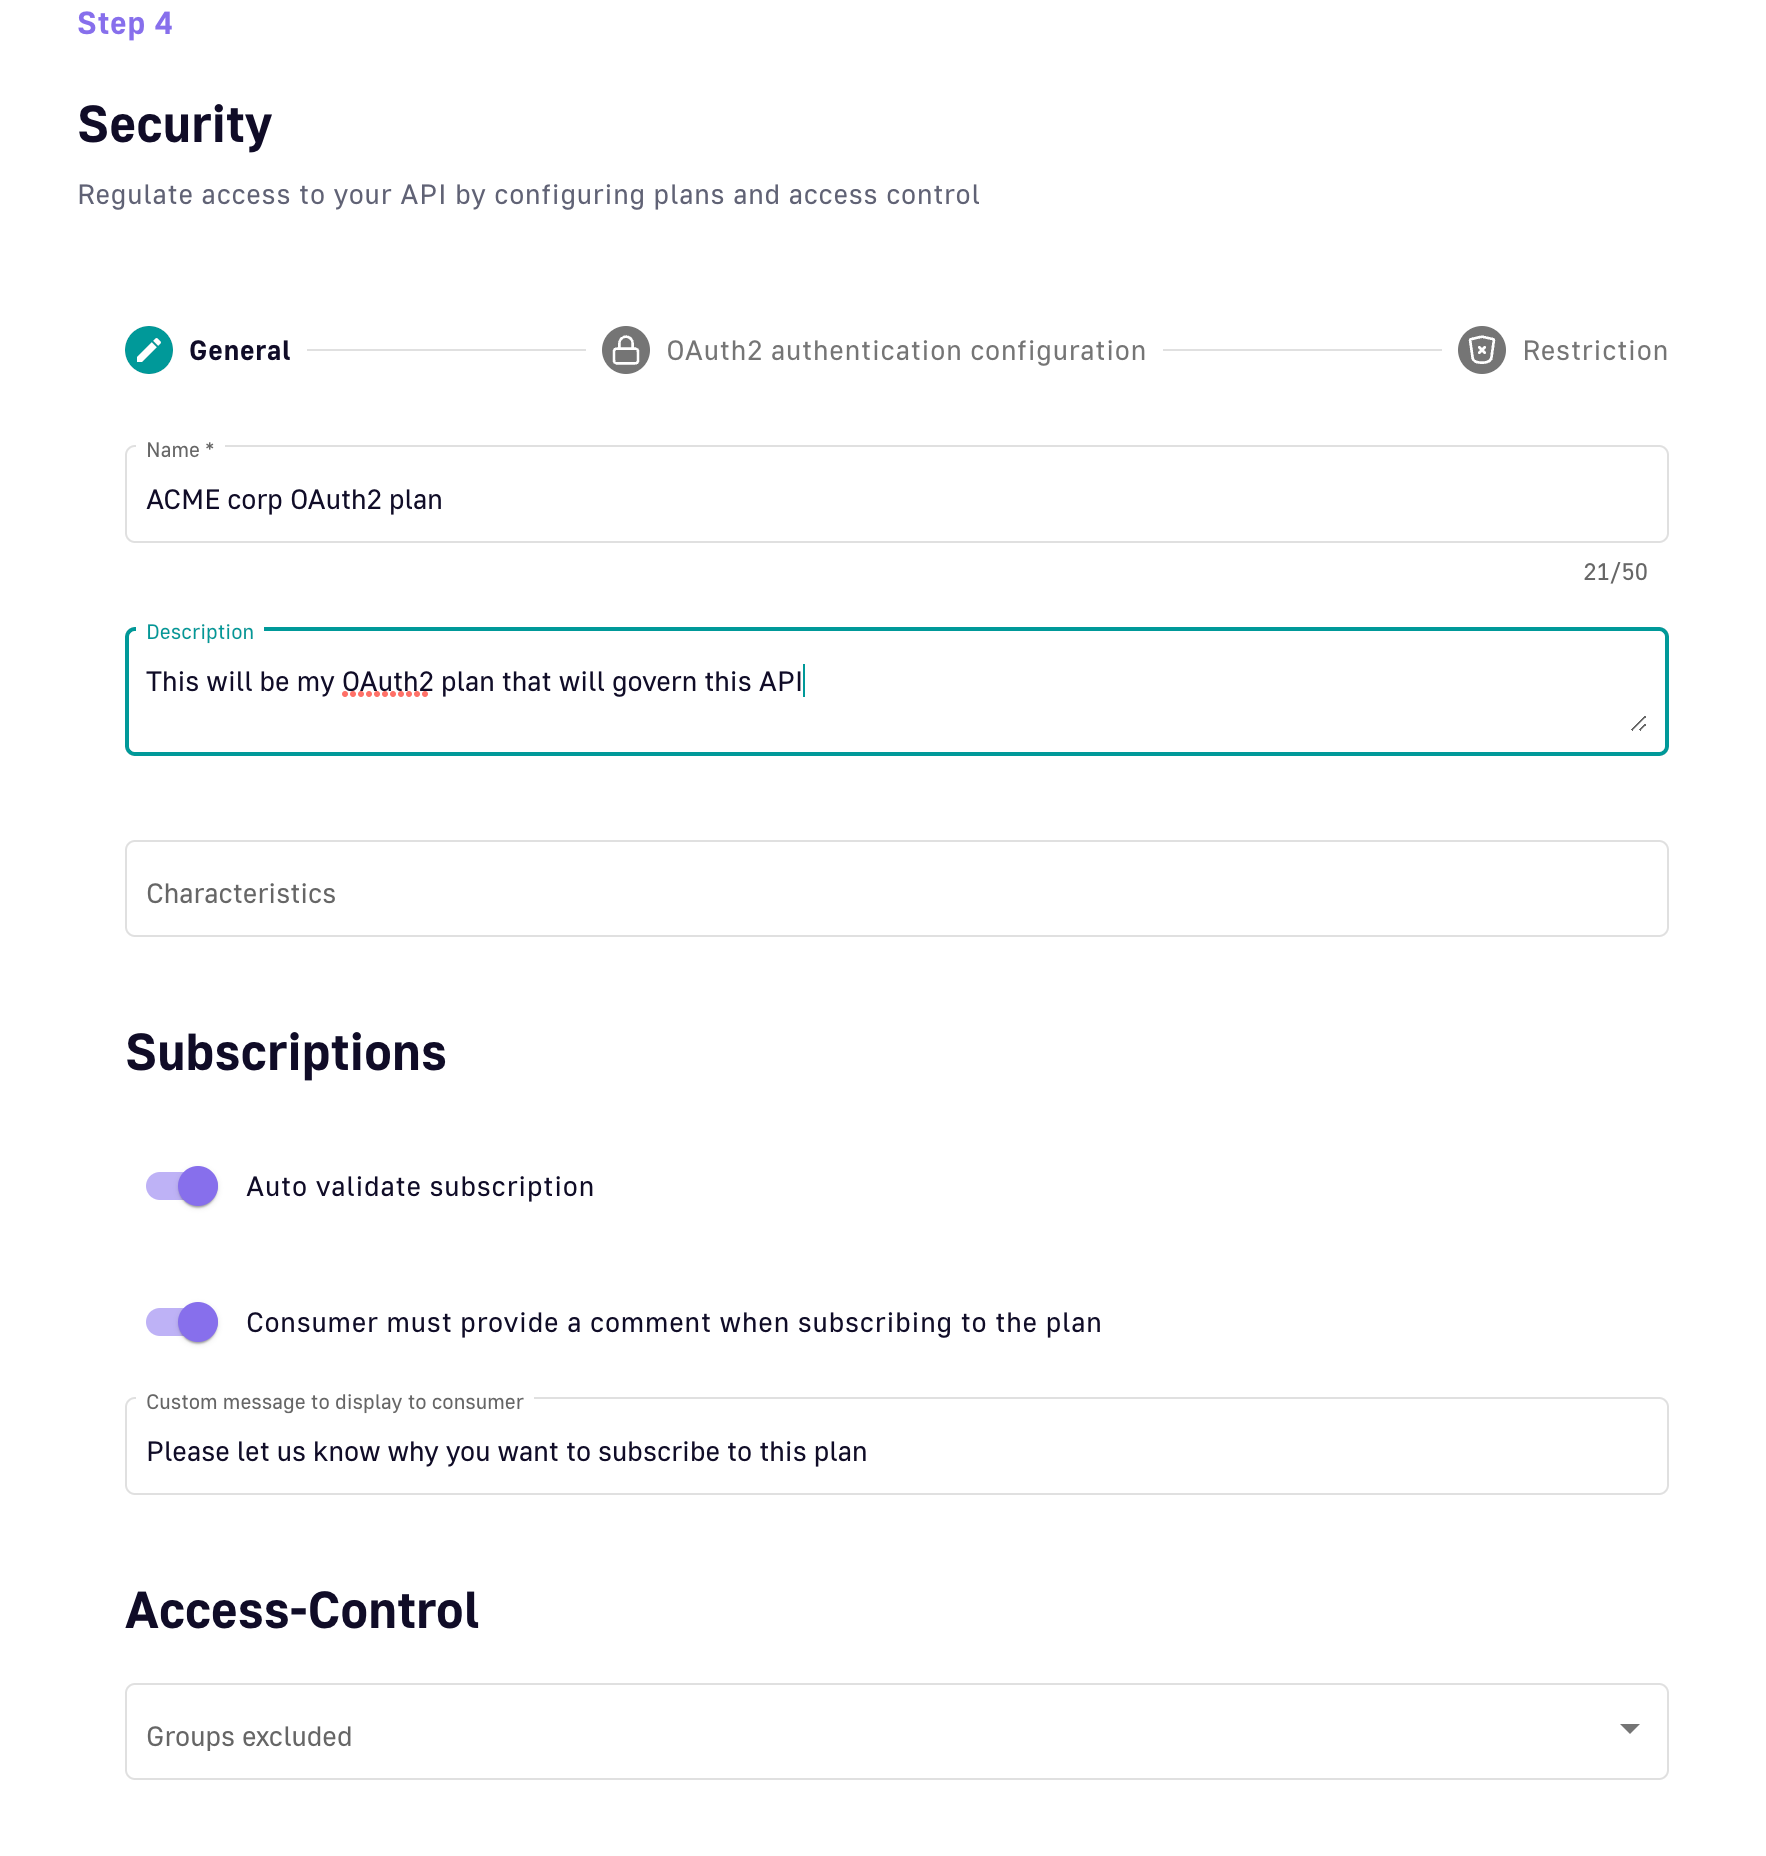1766x1856 pixels.
Task: Switch to the Restriction step
Action: click(1594, 351)
